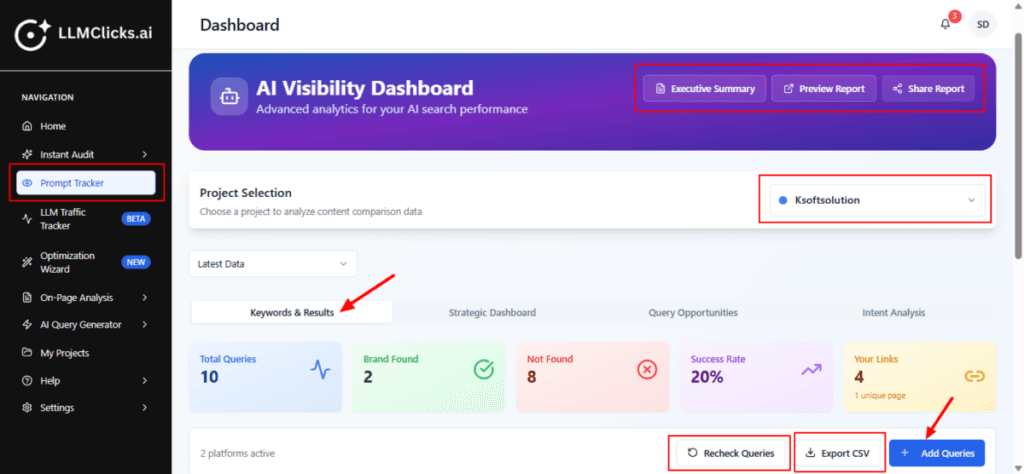The image size is (1024, 474).
Task: Open the SD user avatar menu
Action: (x=984, y=25)
